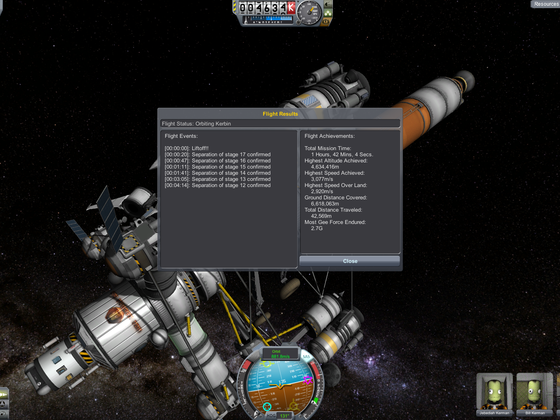560x420 pixels.
Task: Click the gold level indicator at navball center
Action: [x=280, y=387]
